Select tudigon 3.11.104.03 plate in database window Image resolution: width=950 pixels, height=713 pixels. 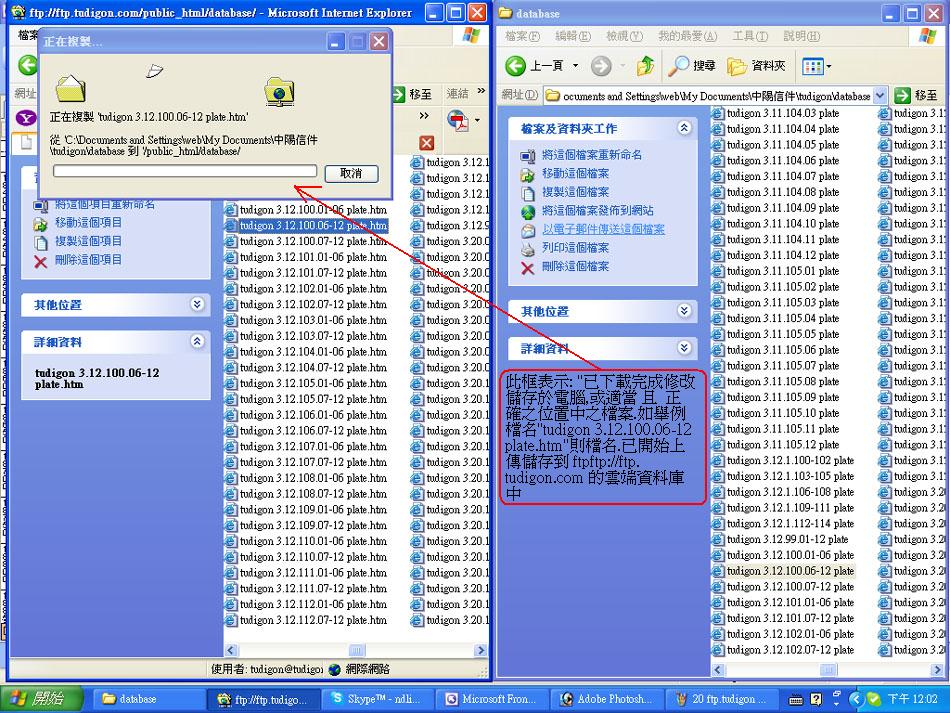(x=776, y=113)
